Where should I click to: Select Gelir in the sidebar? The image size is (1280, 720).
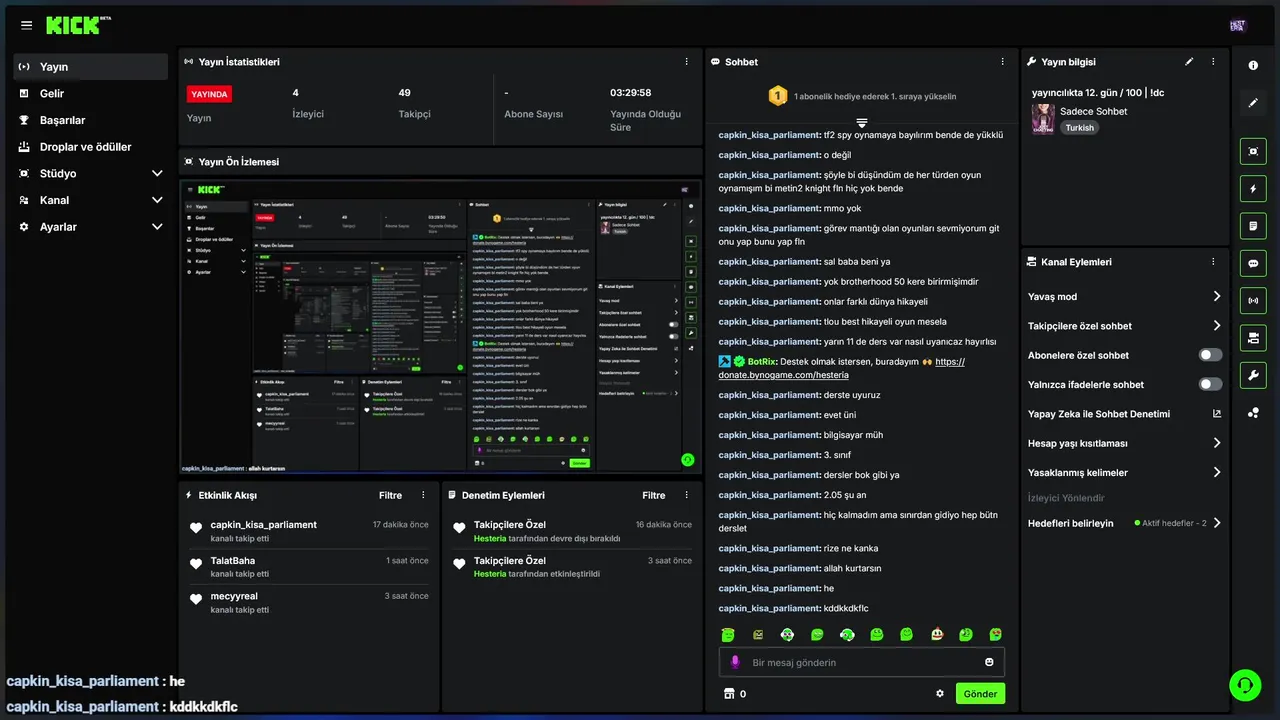(91, 93)
